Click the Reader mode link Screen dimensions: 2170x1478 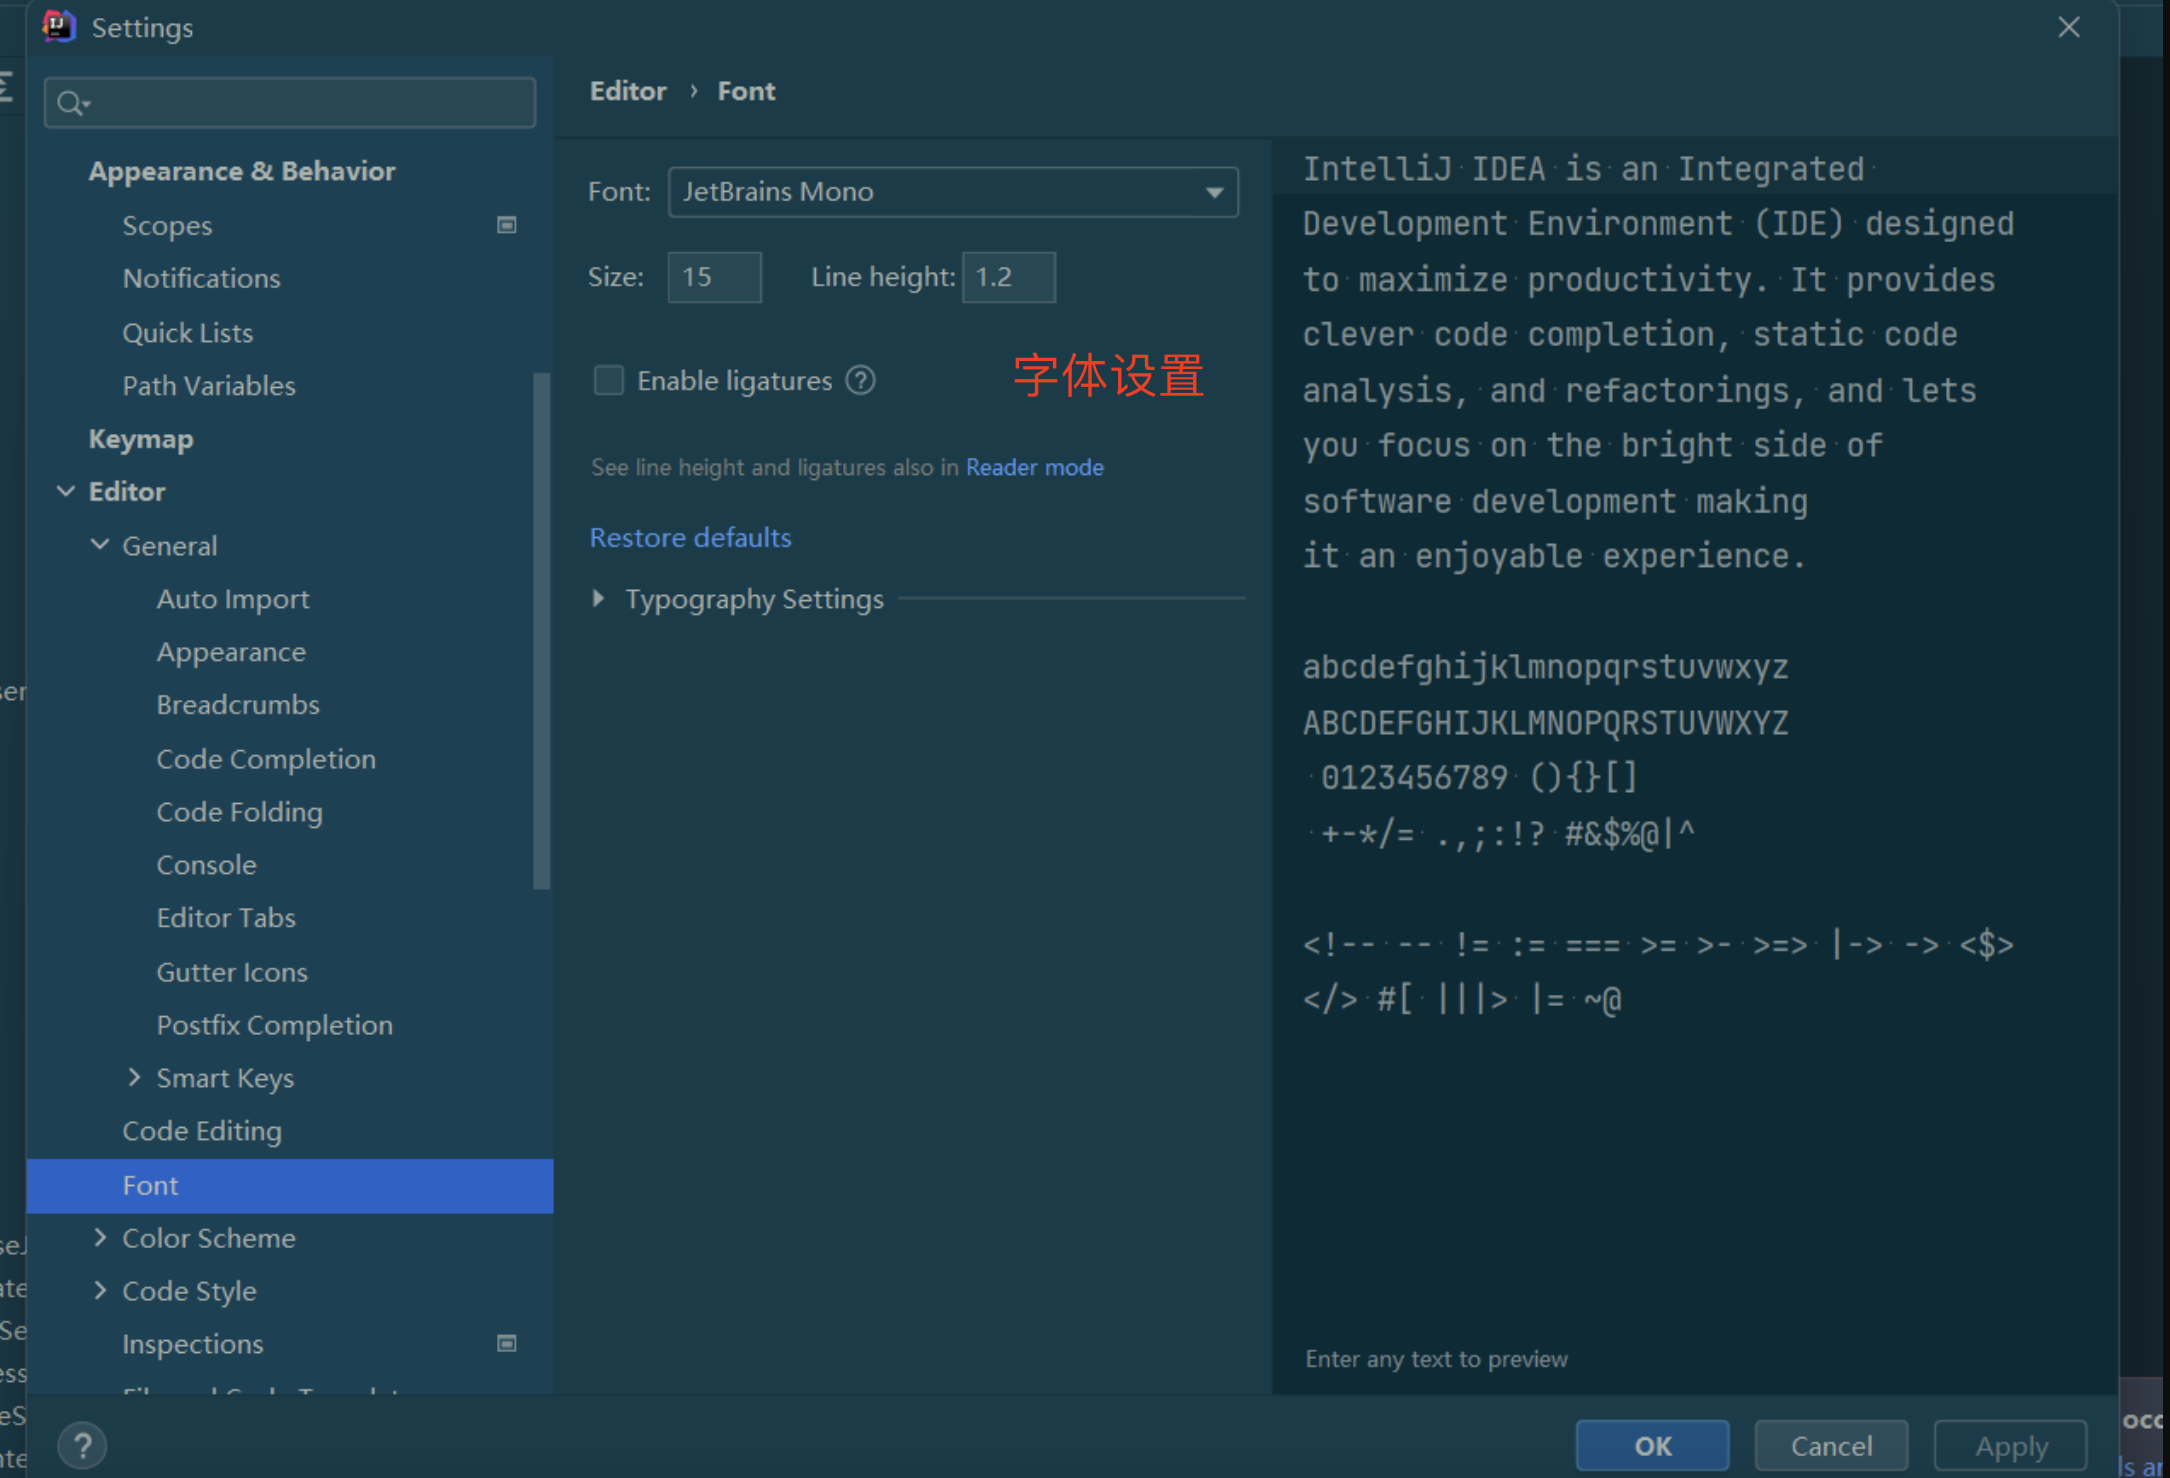[x=1034, y=467]
